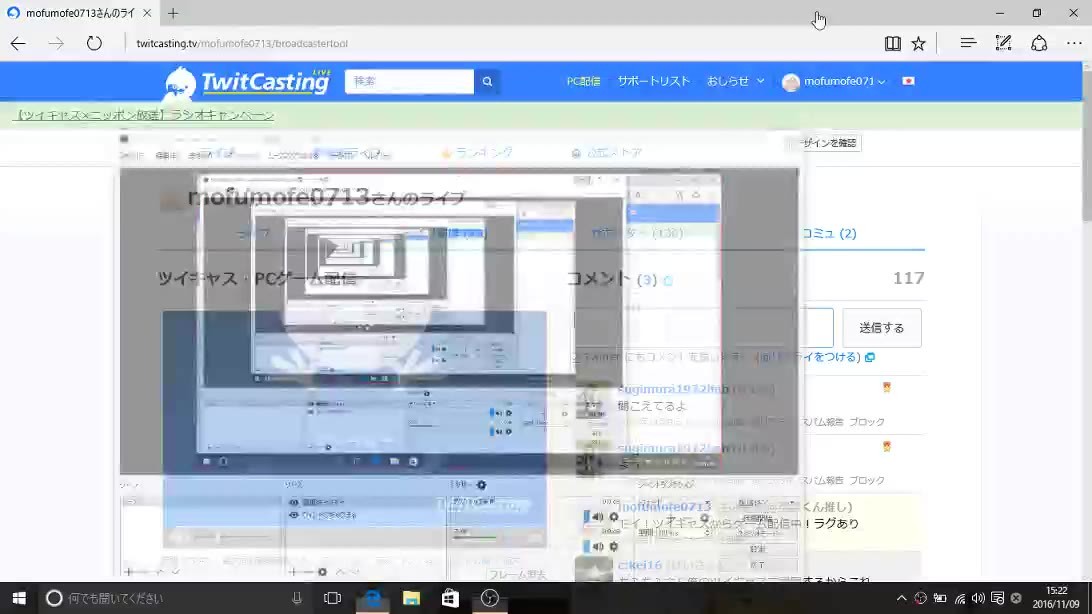Image resolution: width=1092 pixels, height=614 pixels.
Task: Block the first sugimura1972hab comment
Action: [x=867, y=422]
